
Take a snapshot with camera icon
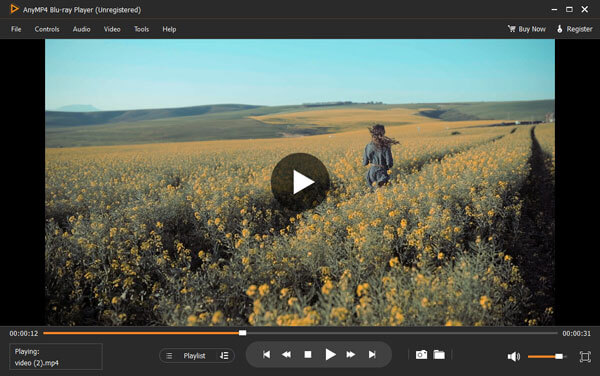421,355
